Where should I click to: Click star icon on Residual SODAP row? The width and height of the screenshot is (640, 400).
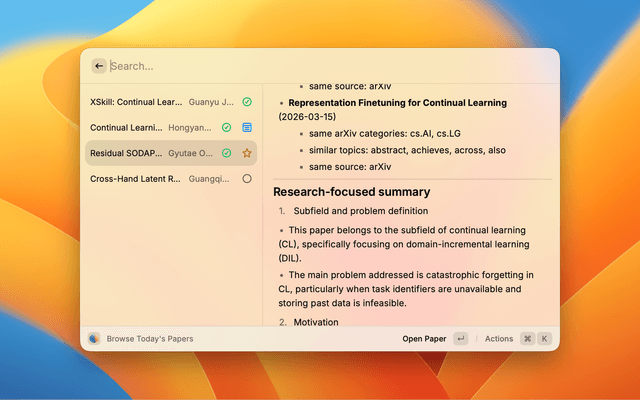coord(247,153)
